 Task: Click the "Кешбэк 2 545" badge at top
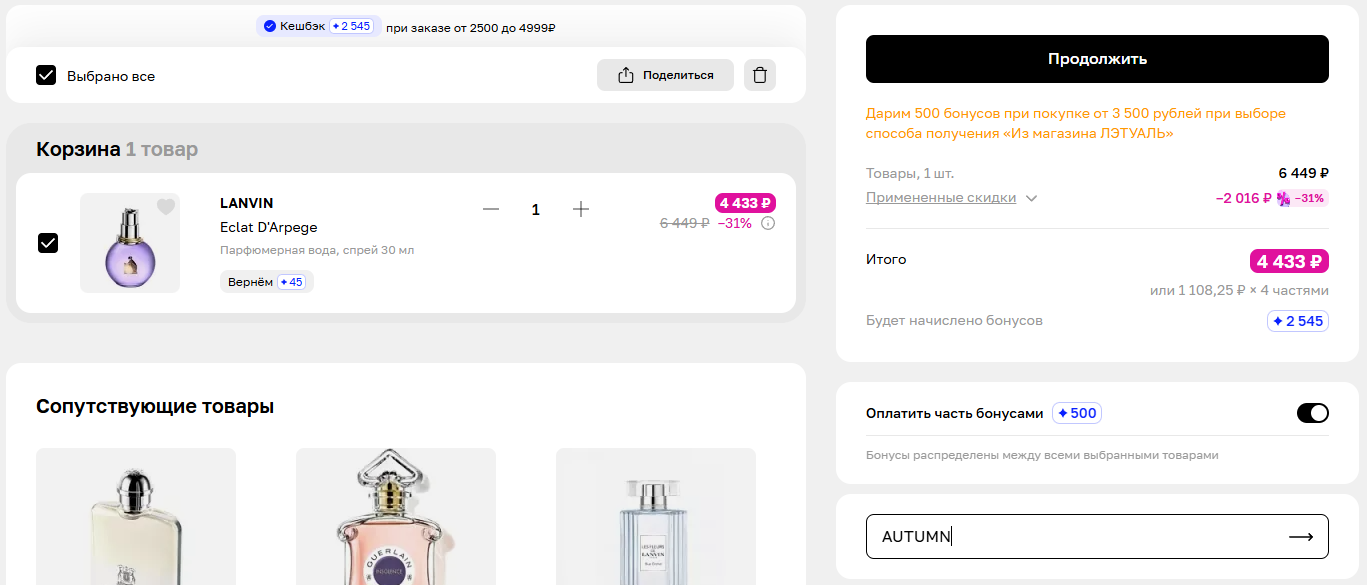(x=317, y=26)
